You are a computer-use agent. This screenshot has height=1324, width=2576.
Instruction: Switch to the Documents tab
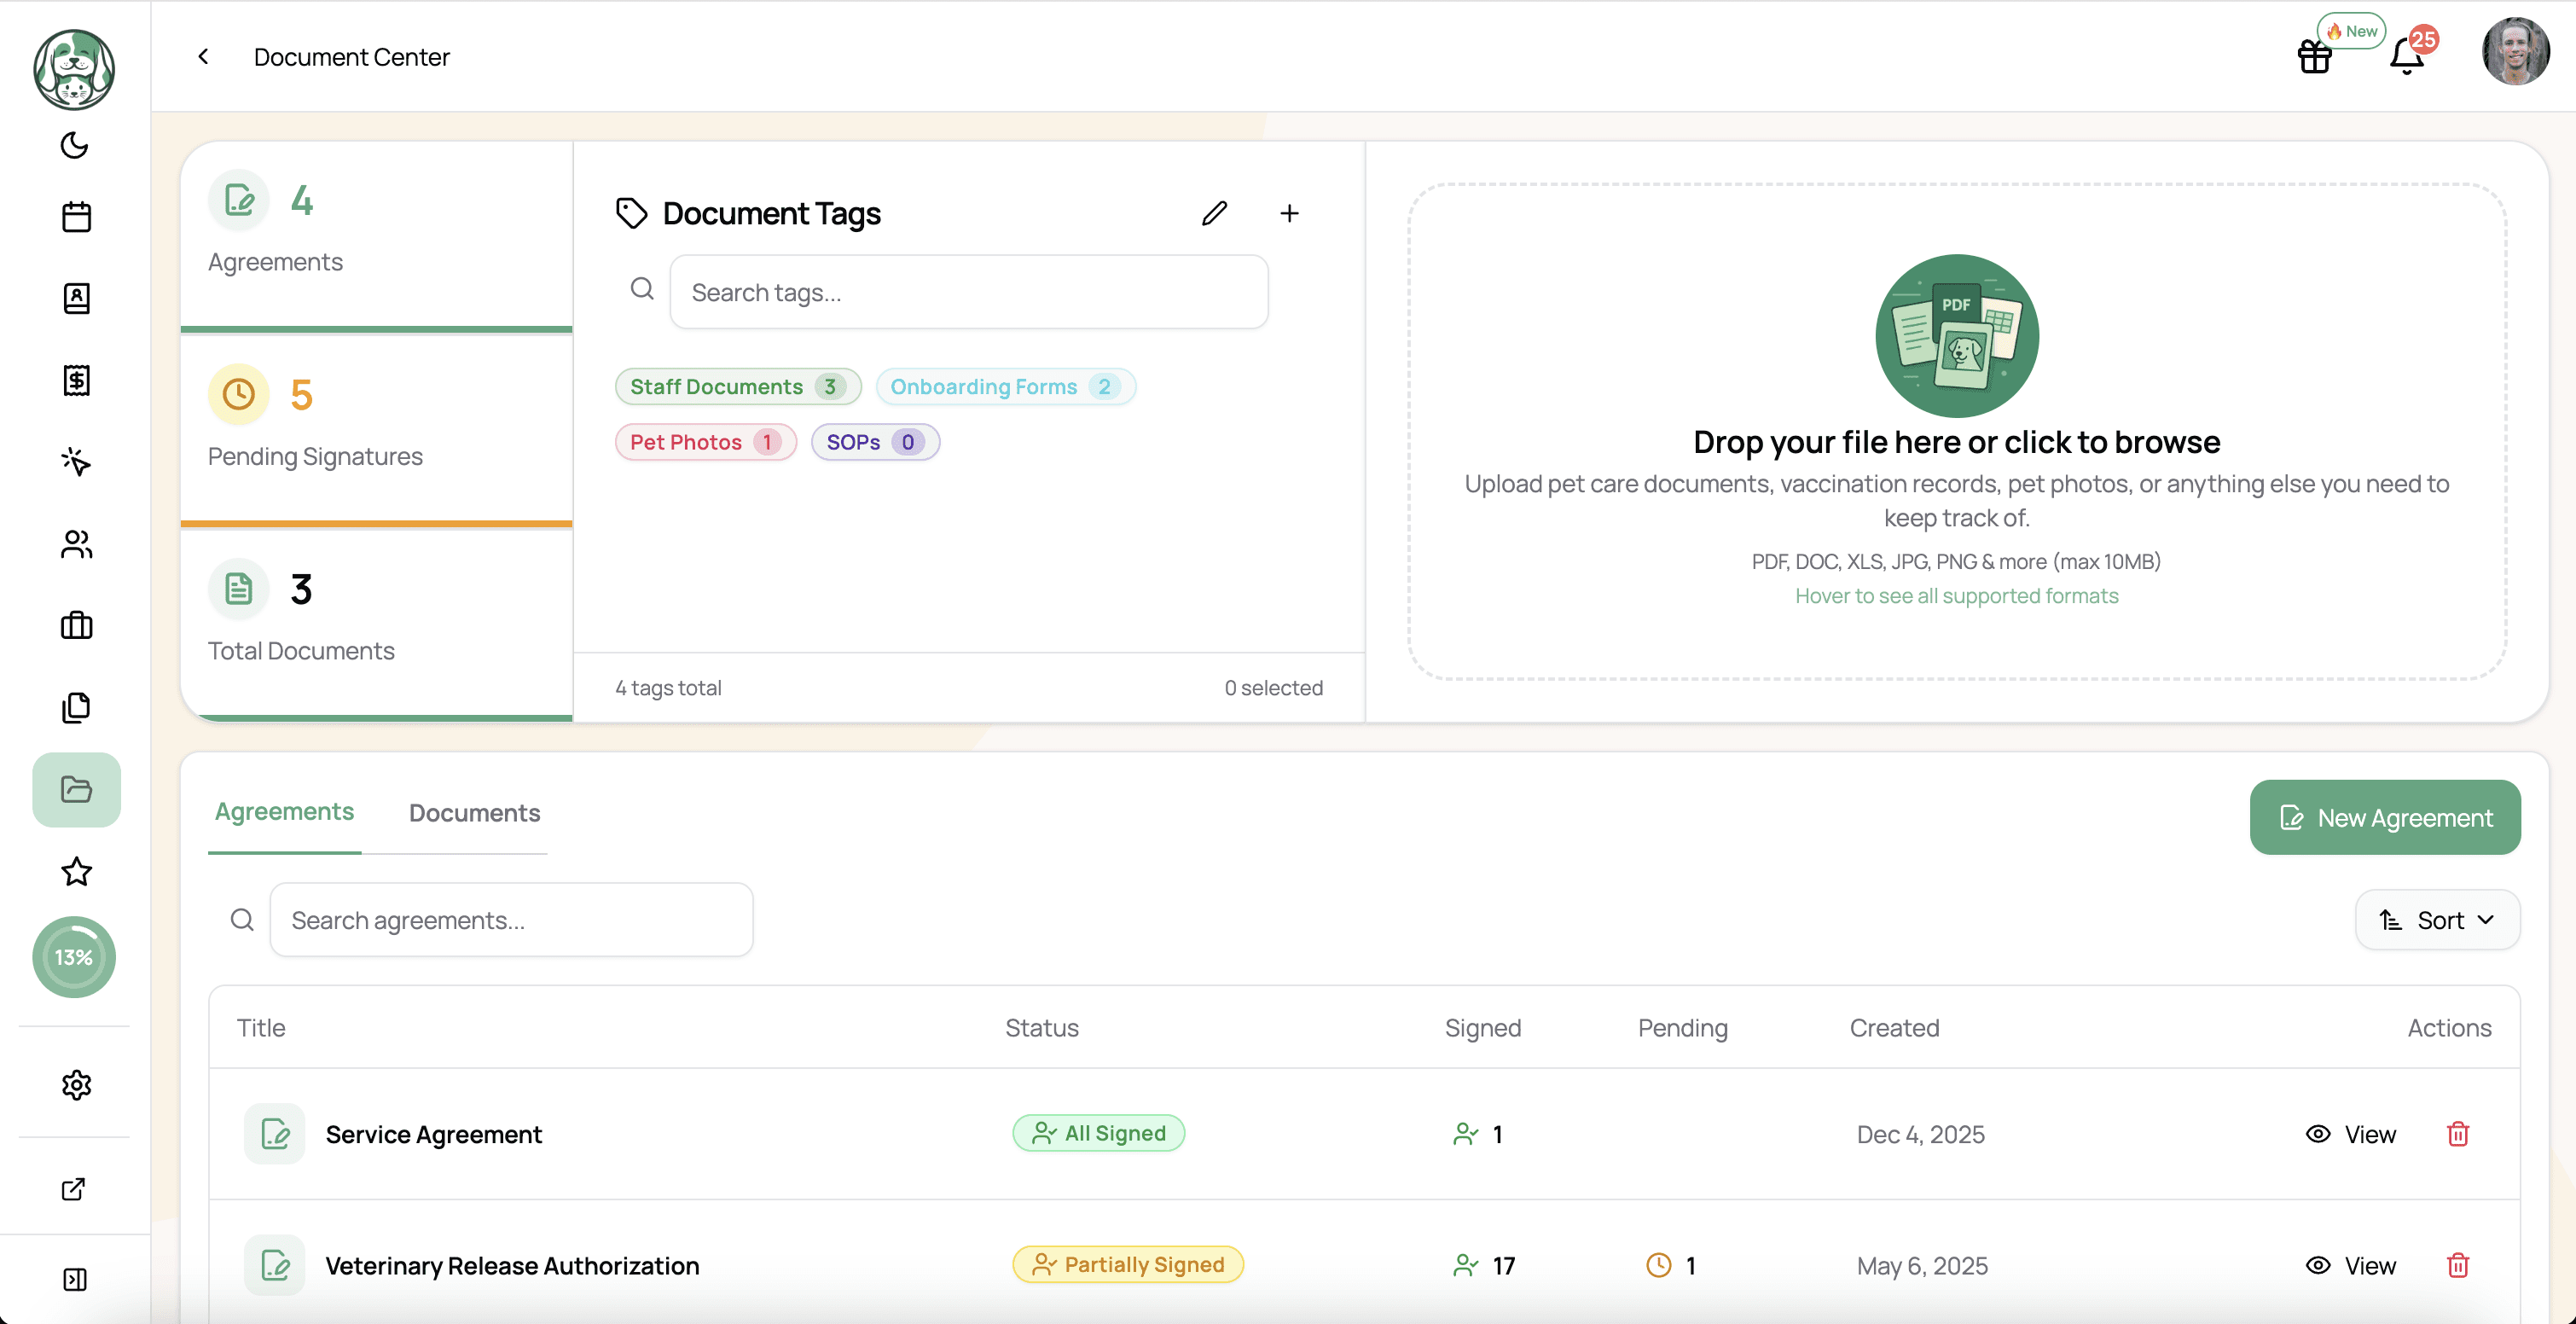474,813
